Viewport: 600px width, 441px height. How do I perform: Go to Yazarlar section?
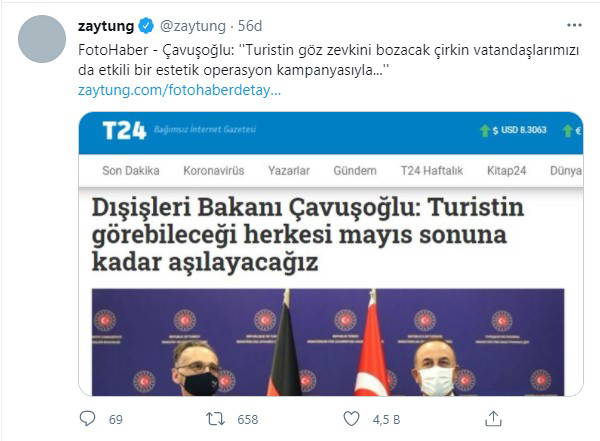point(289,170)
